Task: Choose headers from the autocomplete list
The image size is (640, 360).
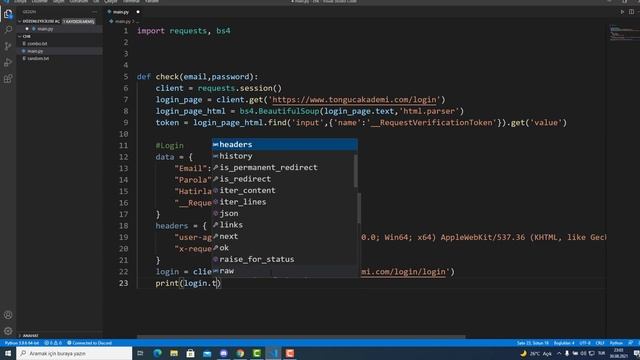Action: tap(284, 144)
